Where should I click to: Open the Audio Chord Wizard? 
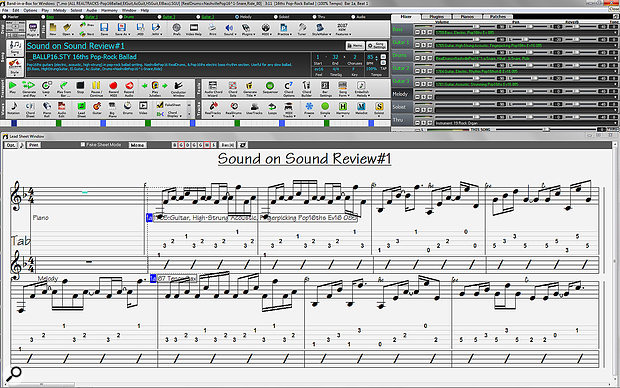213,88
